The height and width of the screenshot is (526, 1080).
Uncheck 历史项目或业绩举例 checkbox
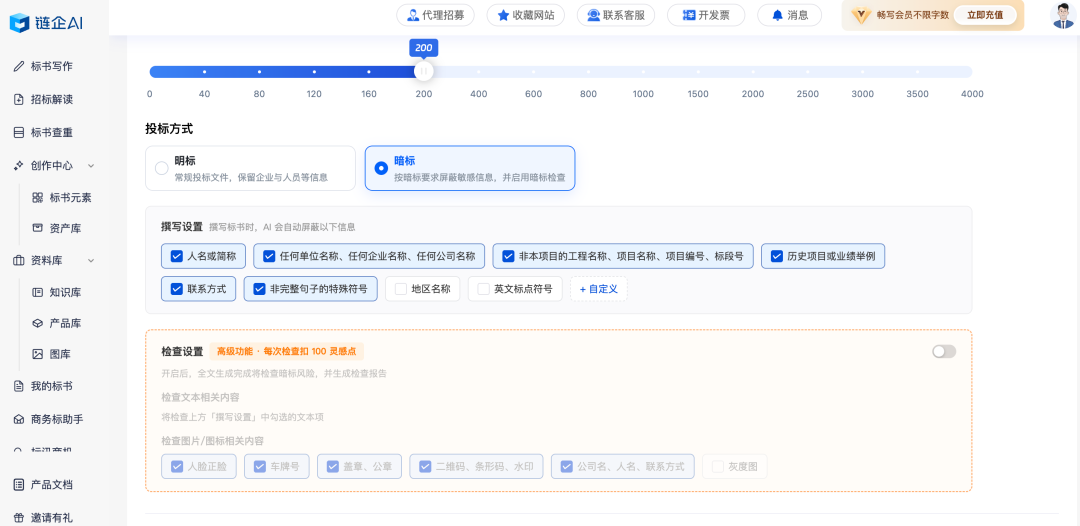[776, 257]
